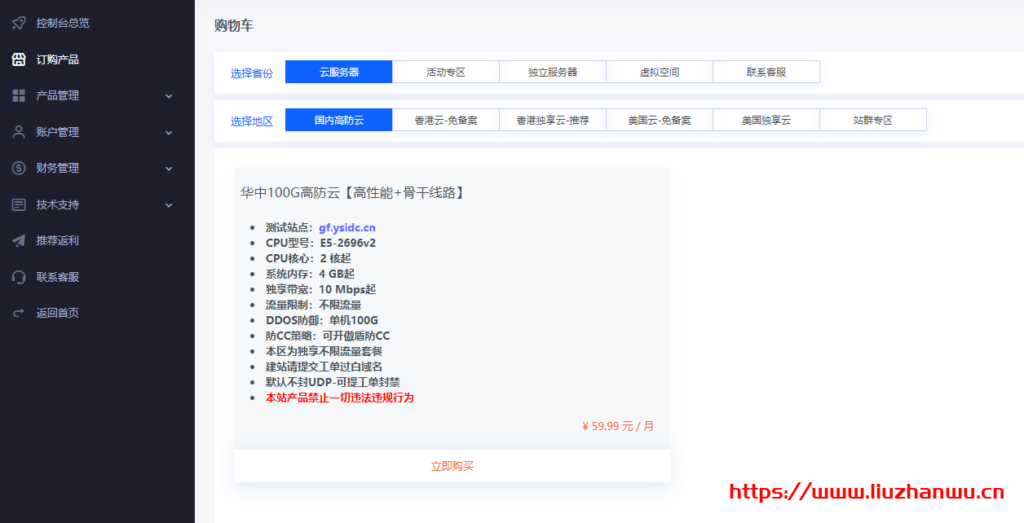This screenshot has height=523, width=1024.
Task: Choose the 香港云-免备案 region tab
Action: click(x=446, y=120)
